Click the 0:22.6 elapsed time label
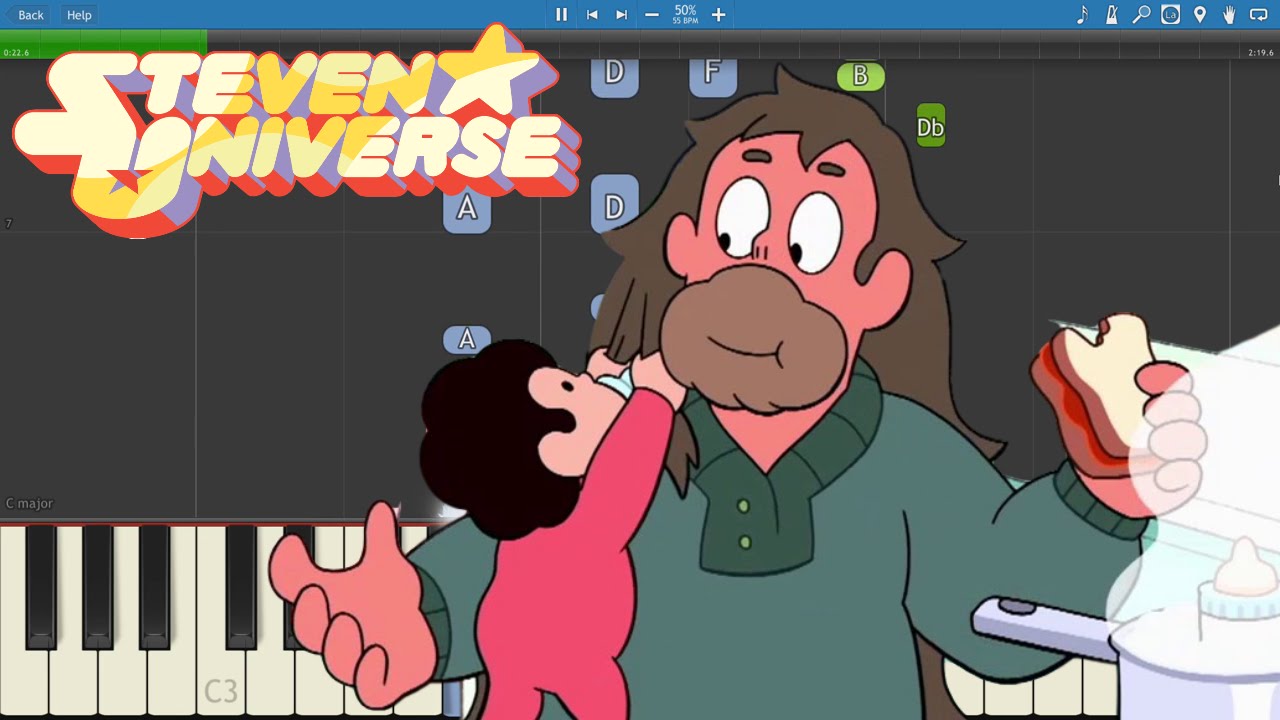Screen dimensions: 1280x720 click(16, 52)
